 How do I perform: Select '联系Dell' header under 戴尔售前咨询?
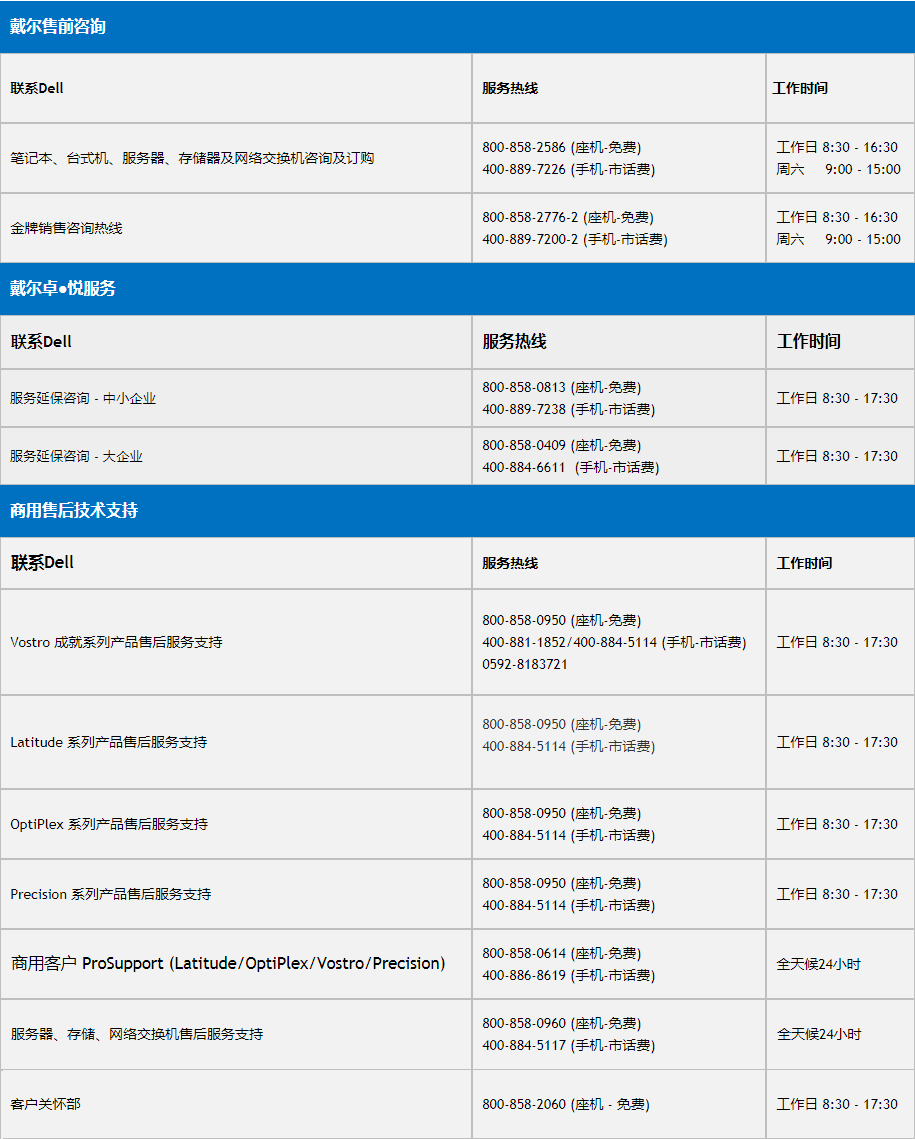pos(37,88)
